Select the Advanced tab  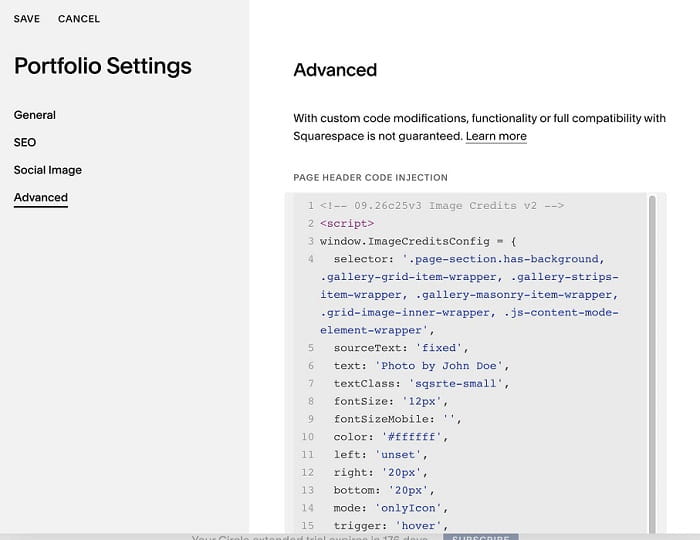[x=41, y=197]
